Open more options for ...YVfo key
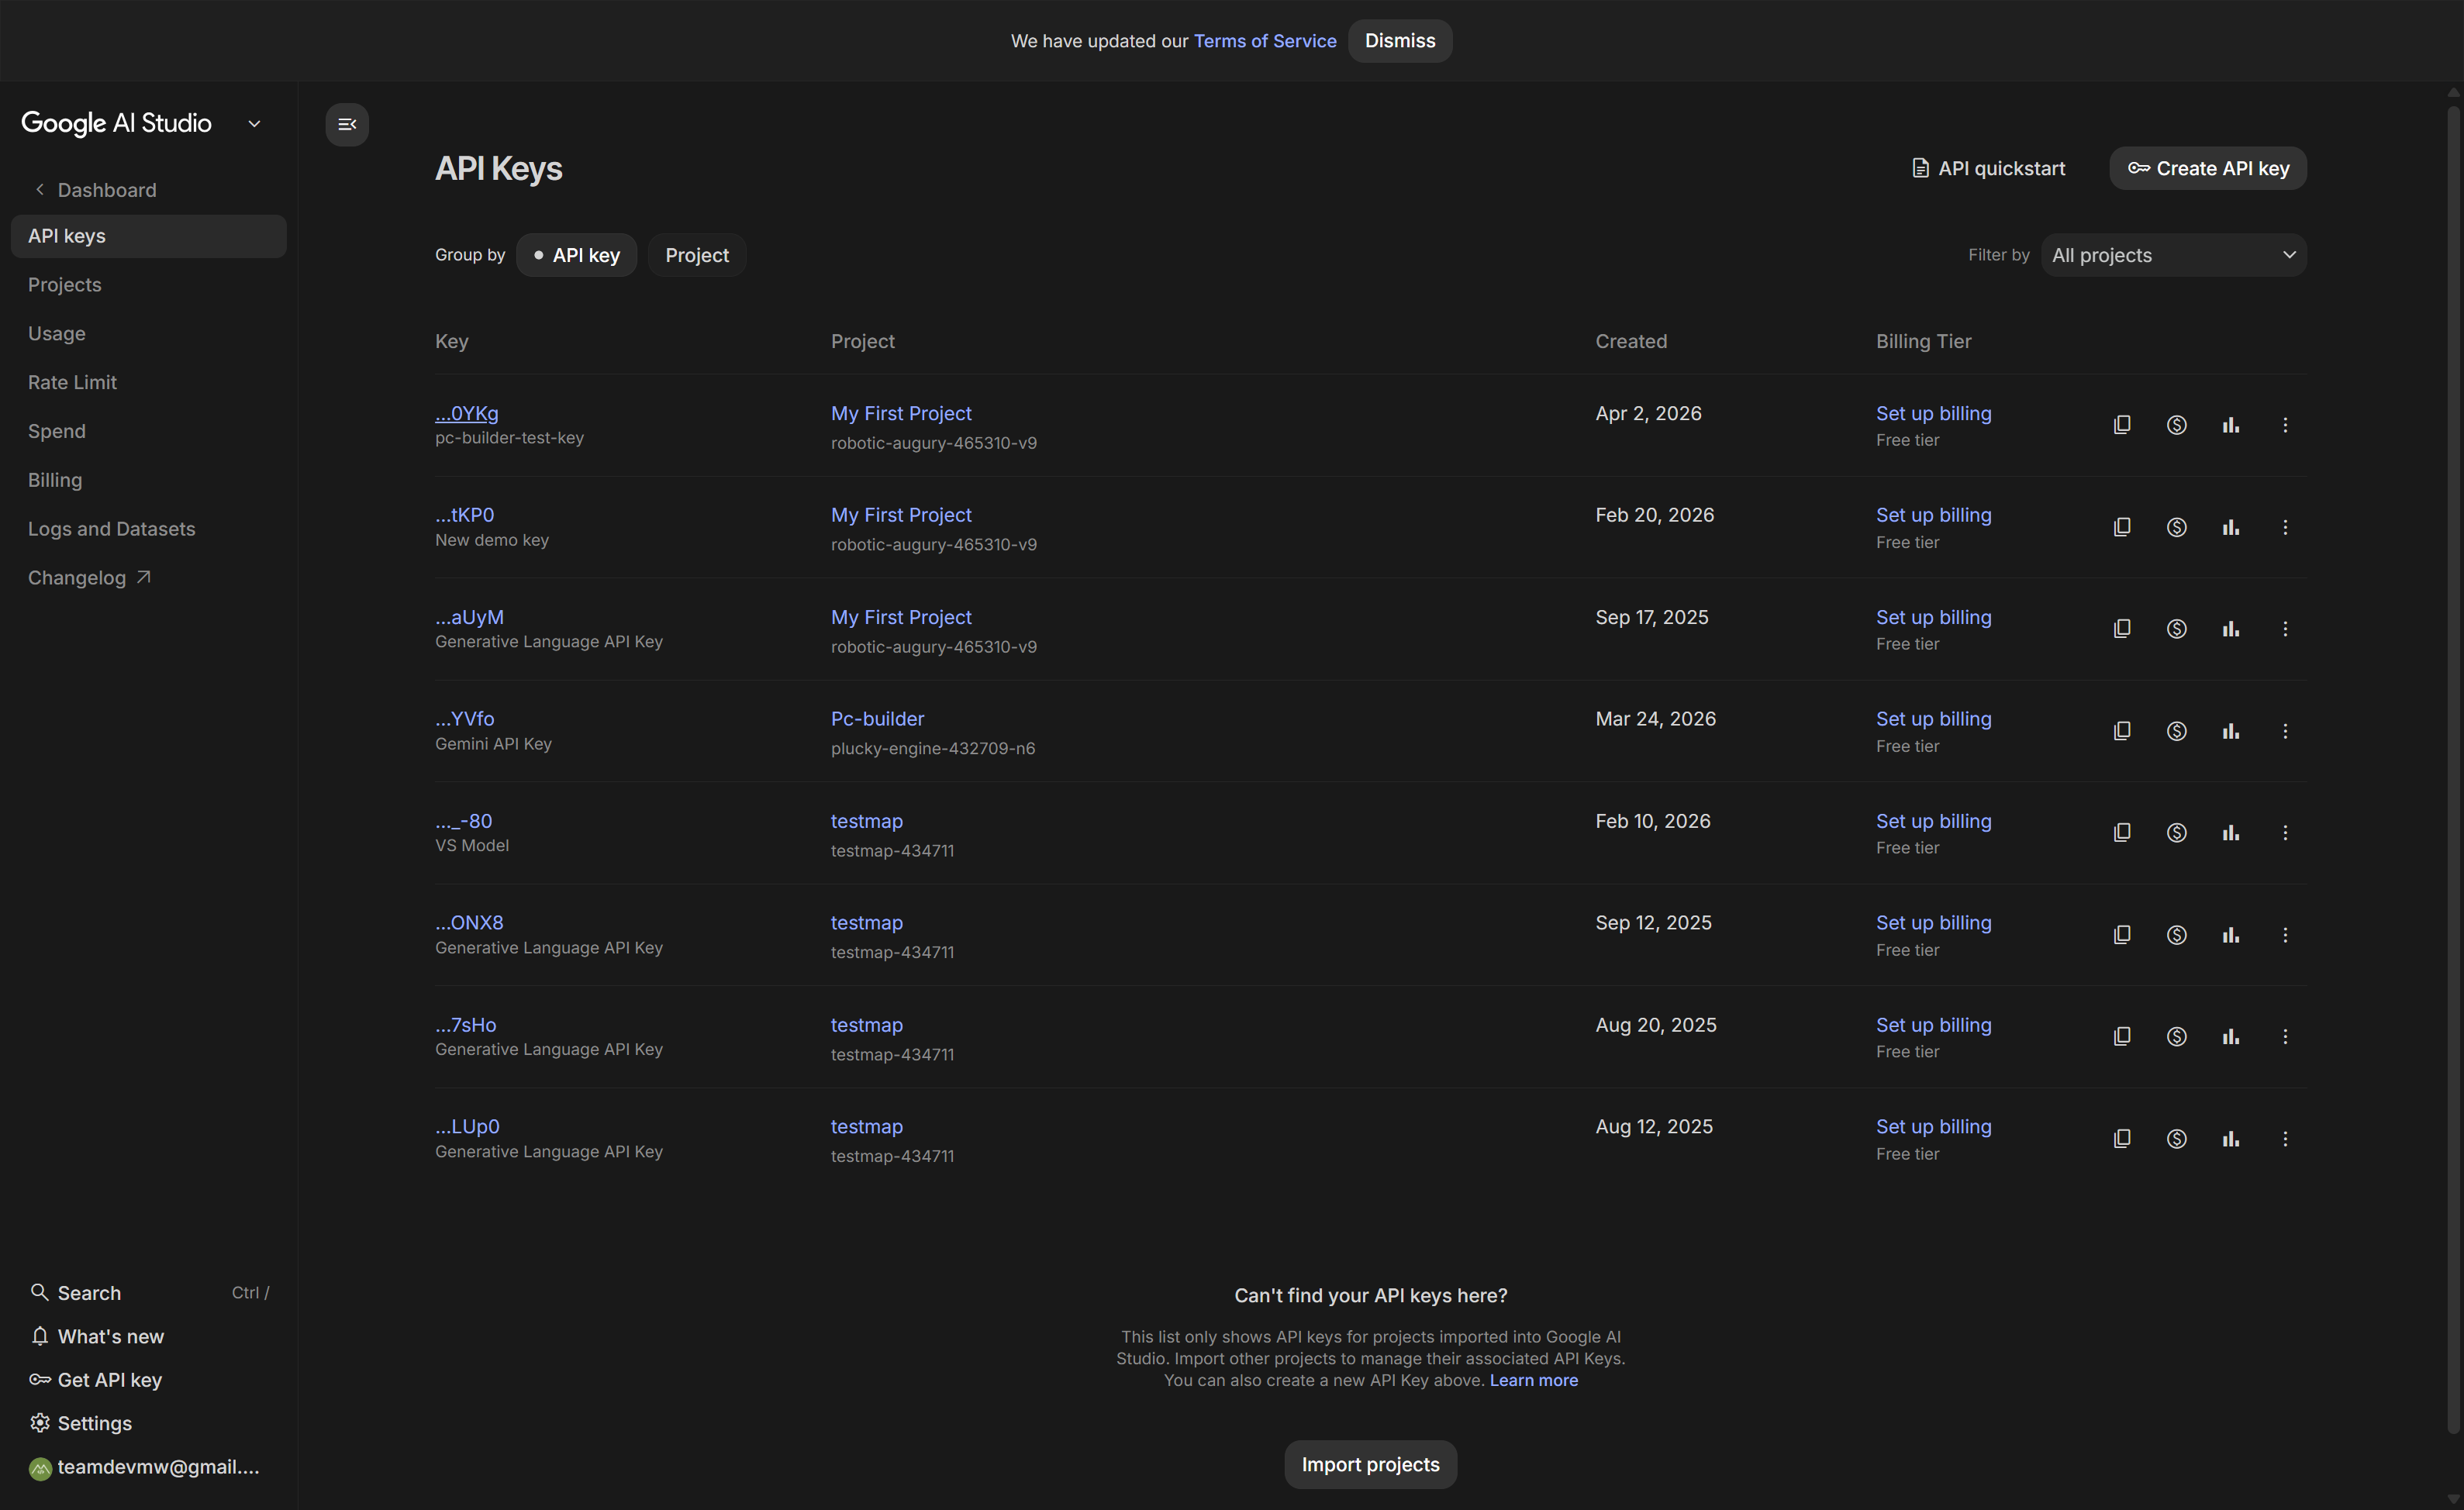2464x1510 pixels. point(2285,731)
